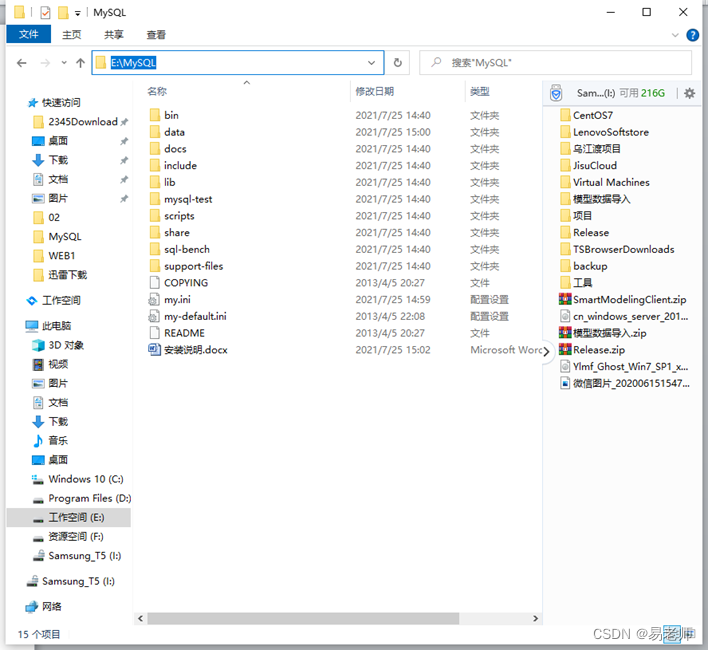Viewport: 708px width, 650px height.
Task: Refresh the current folder view
Action: [397, 62]
